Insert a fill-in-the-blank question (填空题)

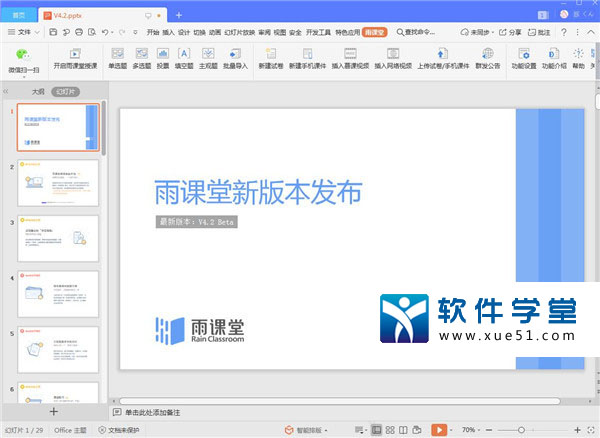tap(184, 59)
